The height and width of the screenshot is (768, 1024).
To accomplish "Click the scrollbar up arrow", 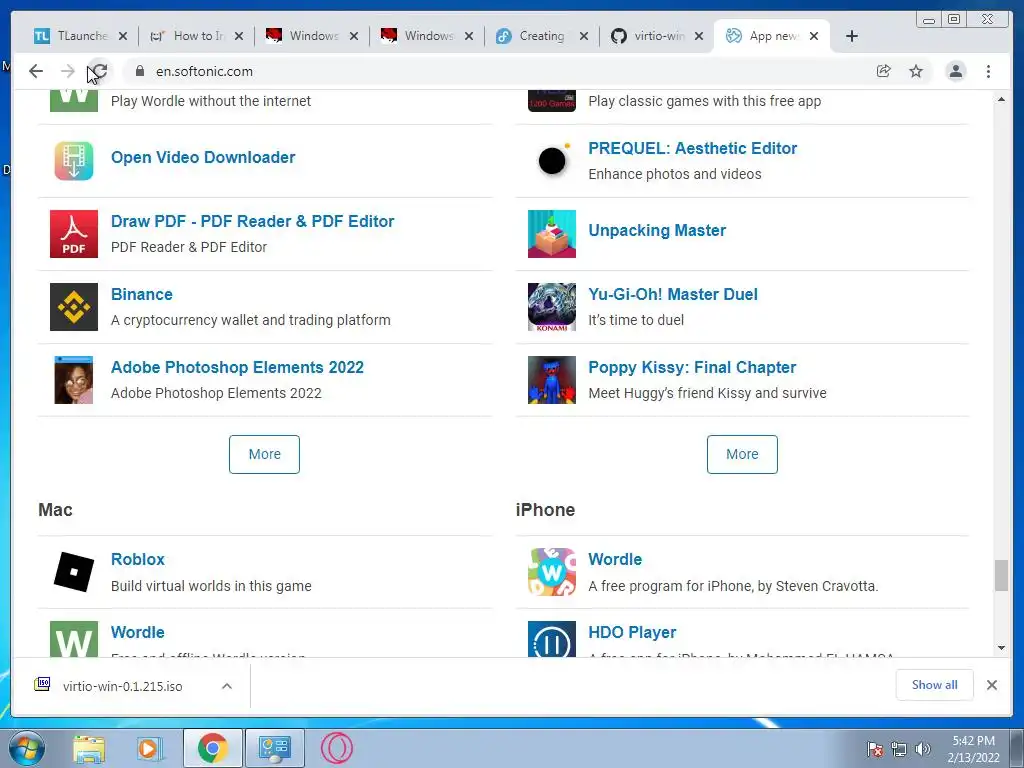I will (1001, 99).
